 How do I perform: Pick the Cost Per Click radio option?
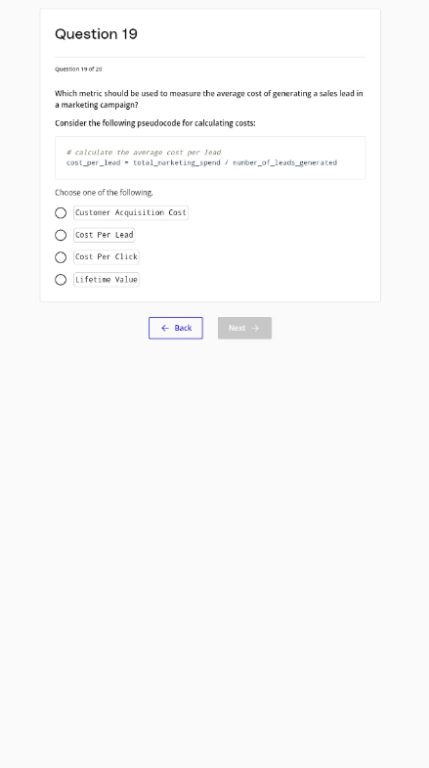coord(61,258)
